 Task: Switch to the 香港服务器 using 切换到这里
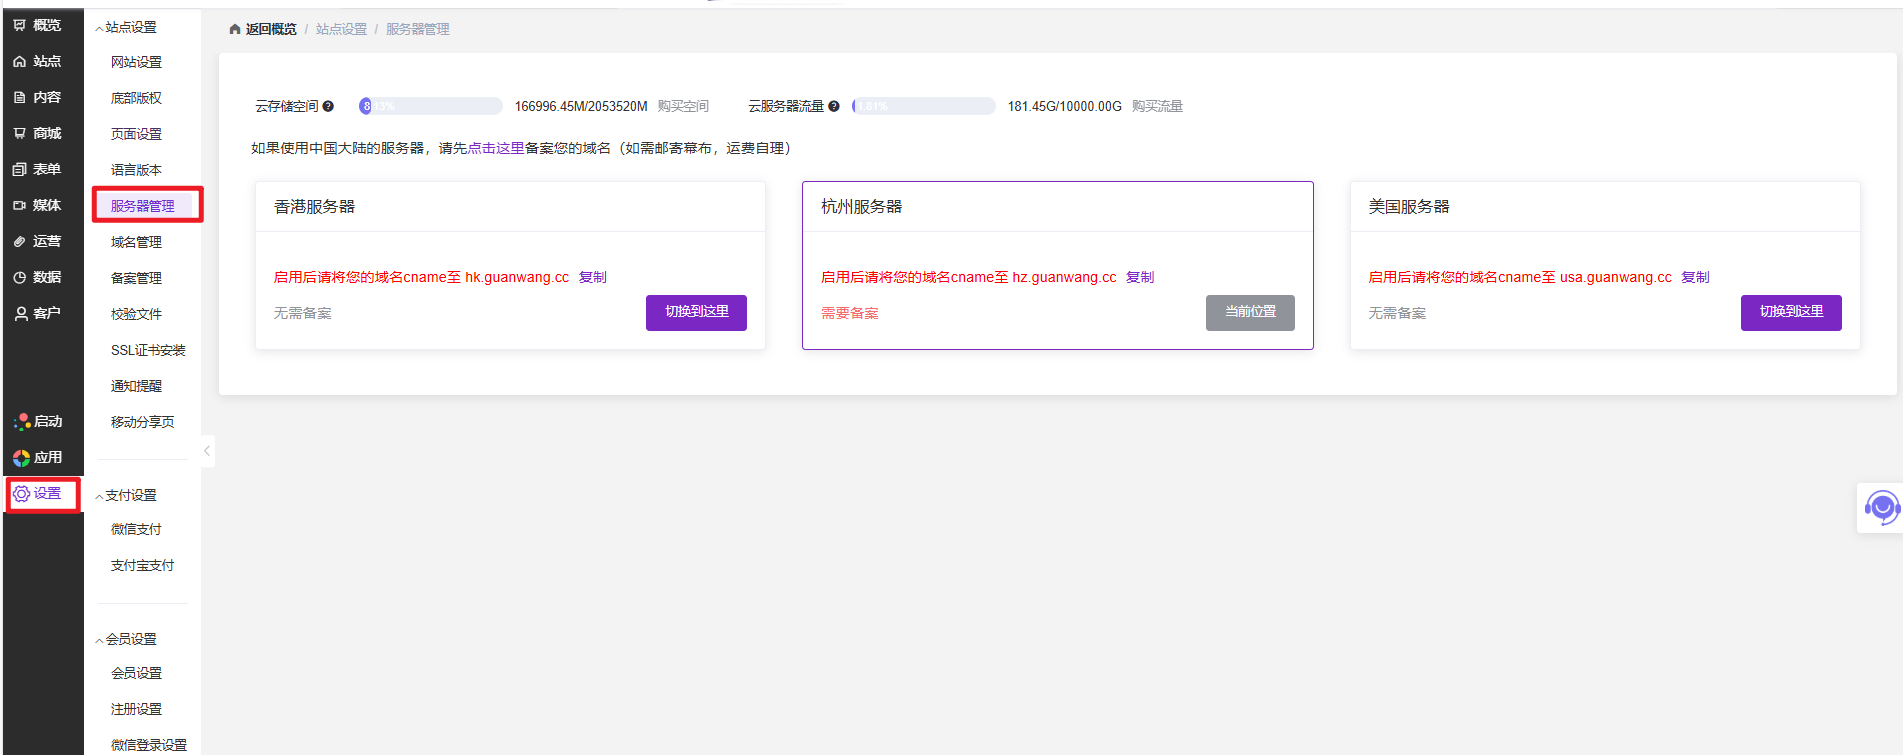(696, 312)
